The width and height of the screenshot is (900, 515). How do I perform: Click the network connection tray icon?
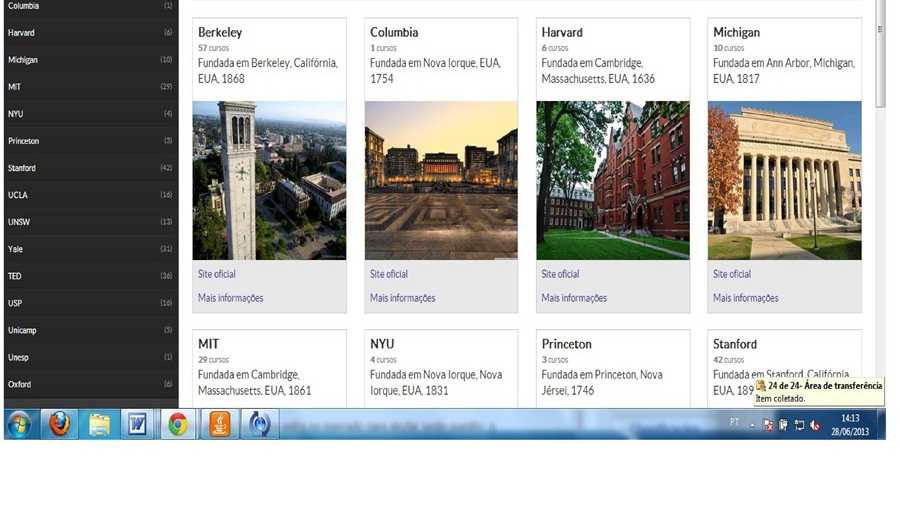799,425
